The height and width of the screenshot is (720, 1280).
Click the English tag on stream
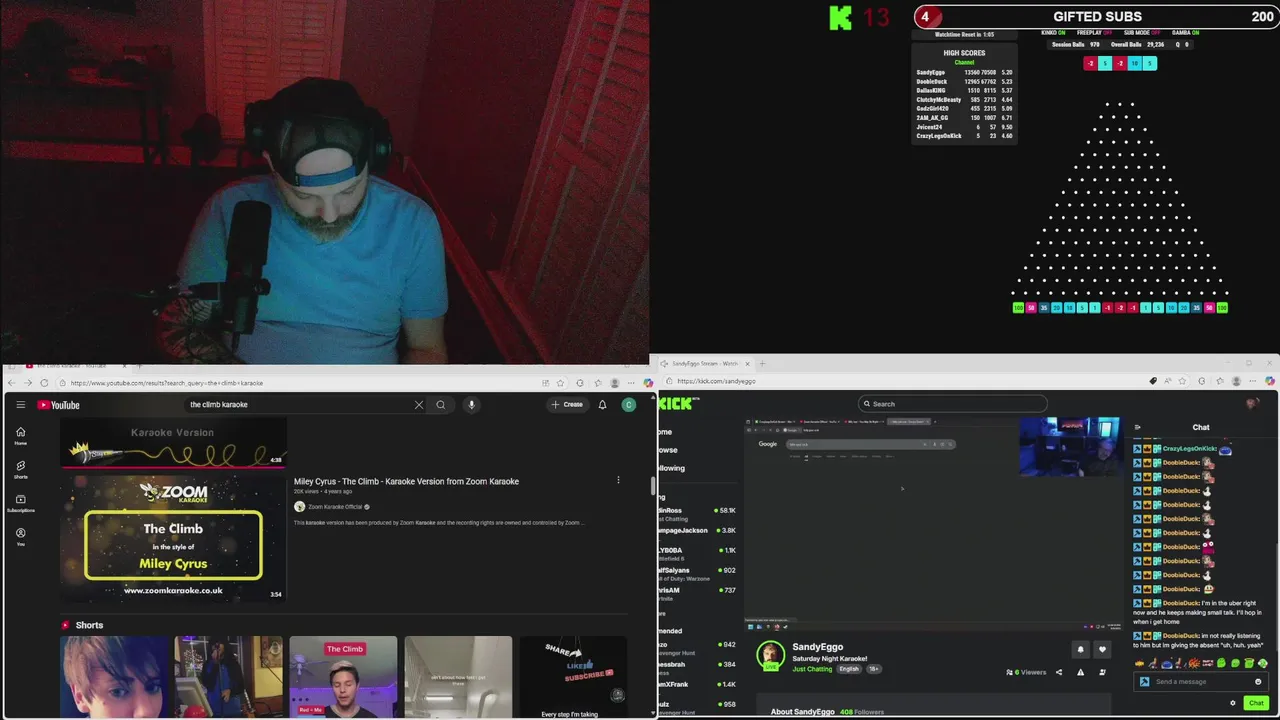coord(849,669)
